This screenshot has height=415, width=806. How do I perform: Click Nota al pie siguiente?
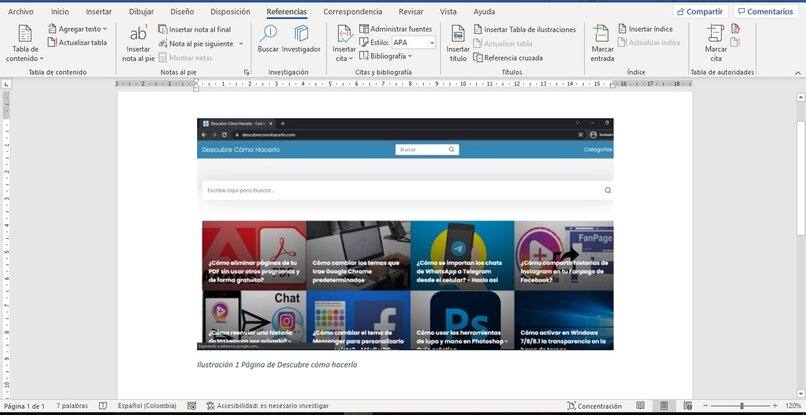pos(196,44)
